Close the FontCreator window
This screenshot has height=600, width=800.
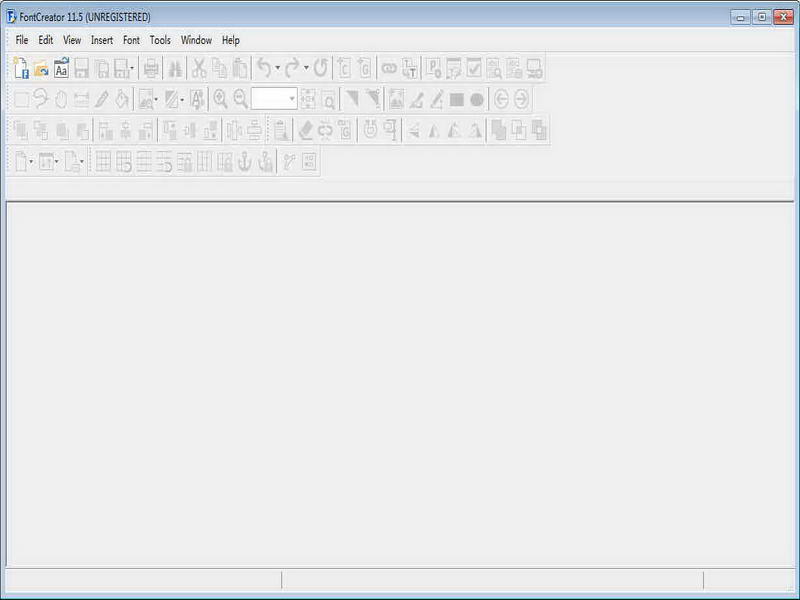point(783,17)
